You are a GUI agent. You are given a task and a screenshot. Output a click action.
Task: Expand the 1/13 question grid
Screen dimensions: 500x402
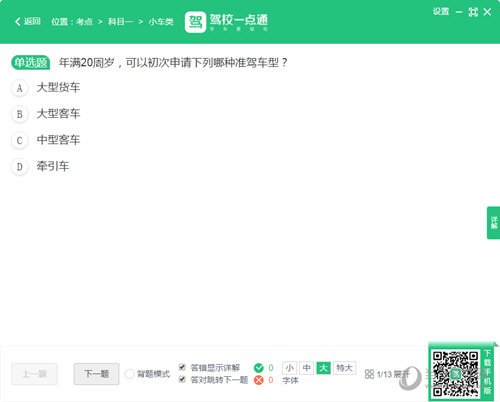pyautogui.click(x=393, y=375)
